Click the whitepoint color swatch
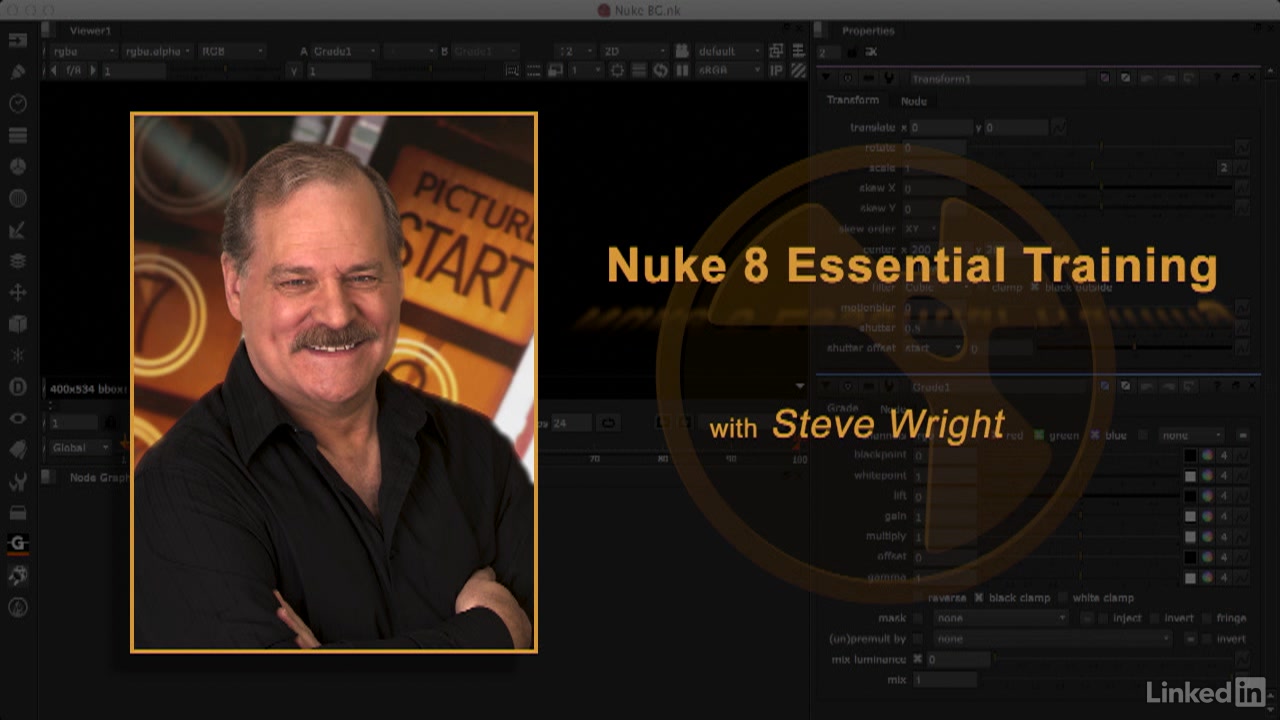The image size is (1280, 720). (x=1190, y=476)
